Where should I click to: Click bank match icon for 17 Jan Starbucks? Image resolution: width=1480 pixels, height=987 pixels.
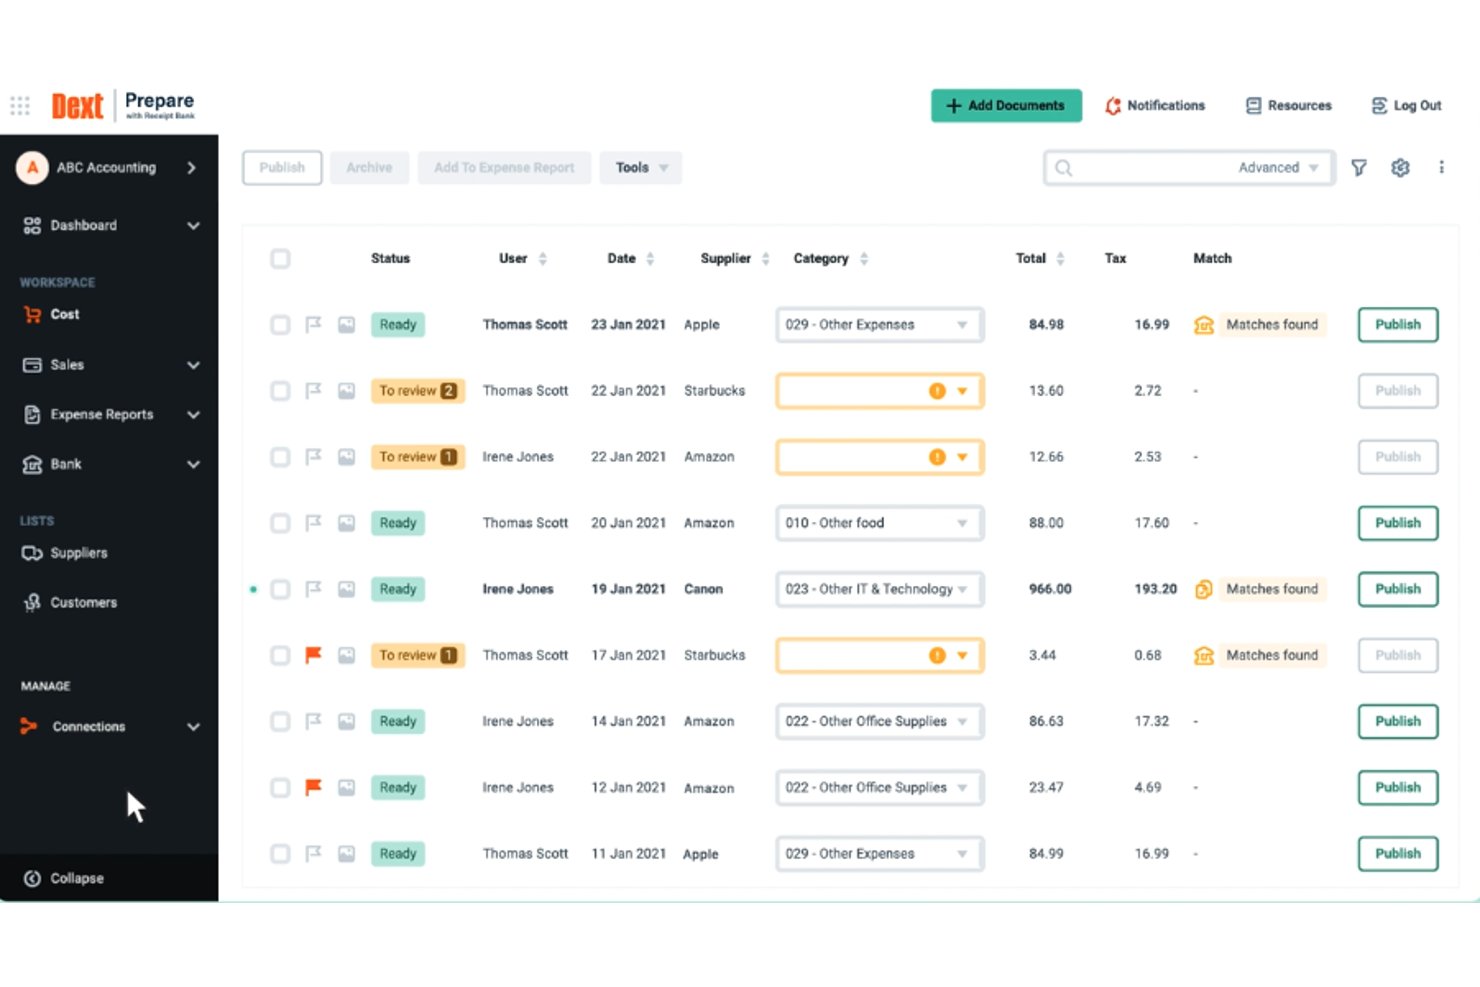point(1204,655)
